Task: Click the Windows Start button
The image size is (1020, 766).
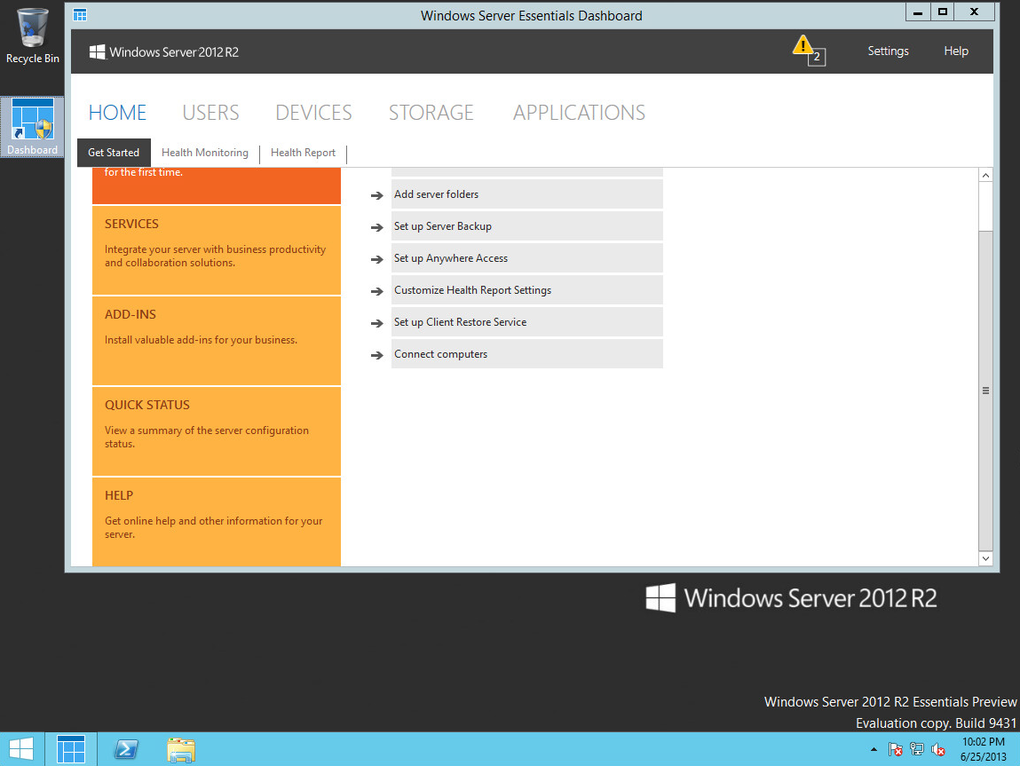Action: click(21, 749)
